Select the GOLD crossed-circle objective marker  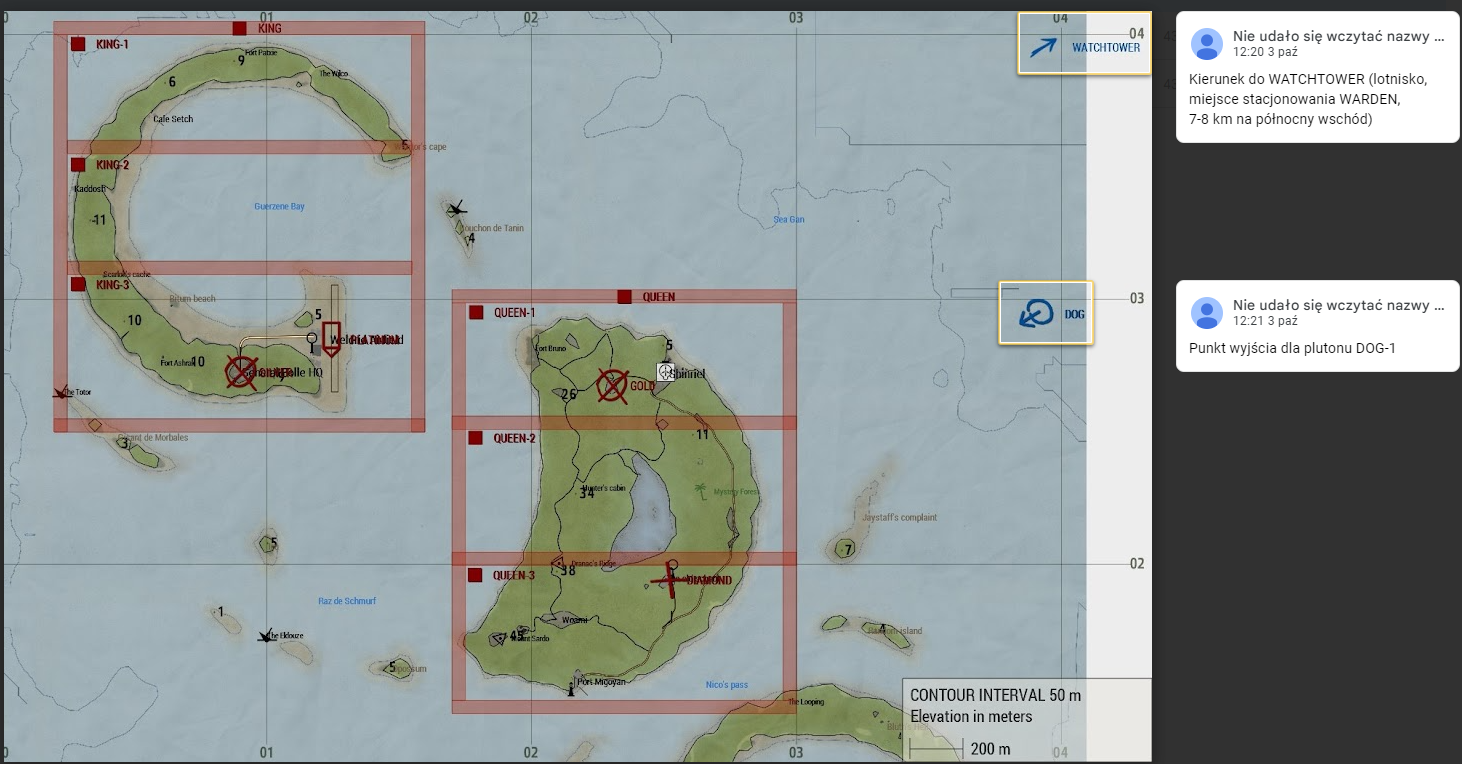click(612, 386)
